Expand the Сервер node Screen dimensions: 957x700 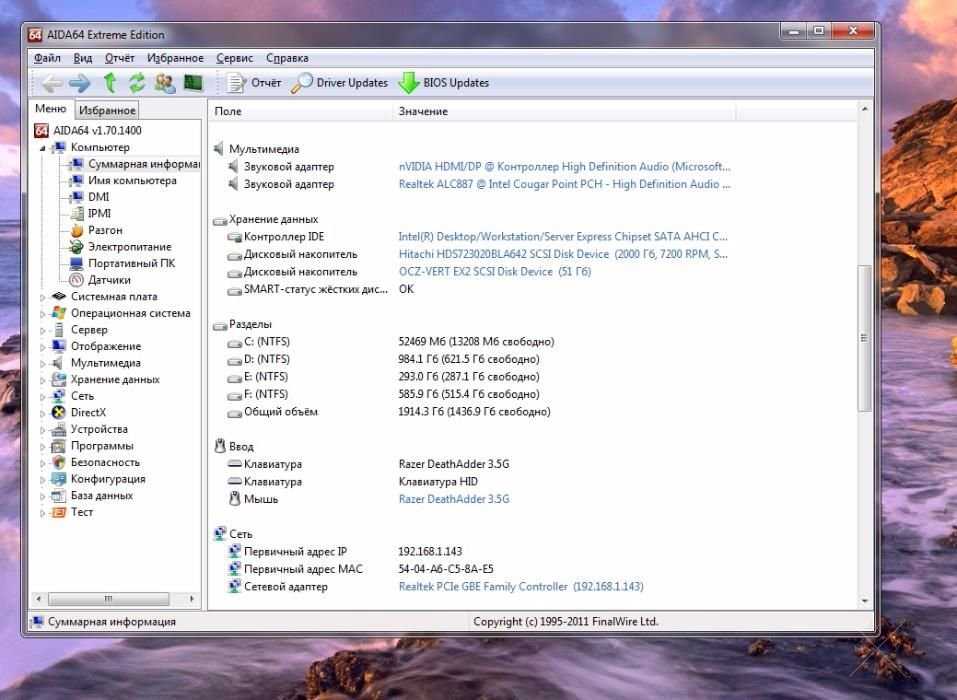point(43,330)
